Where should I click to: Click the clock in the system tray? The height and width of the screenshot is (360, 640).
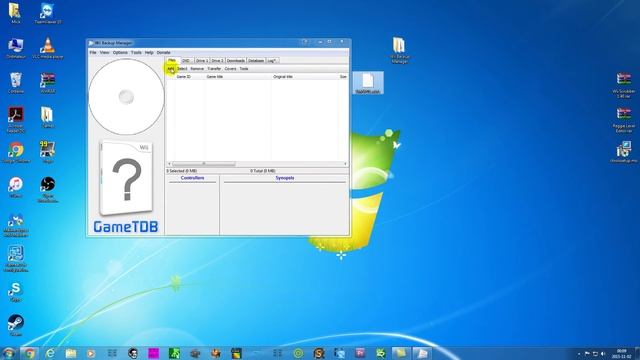[x=621, y=353]
